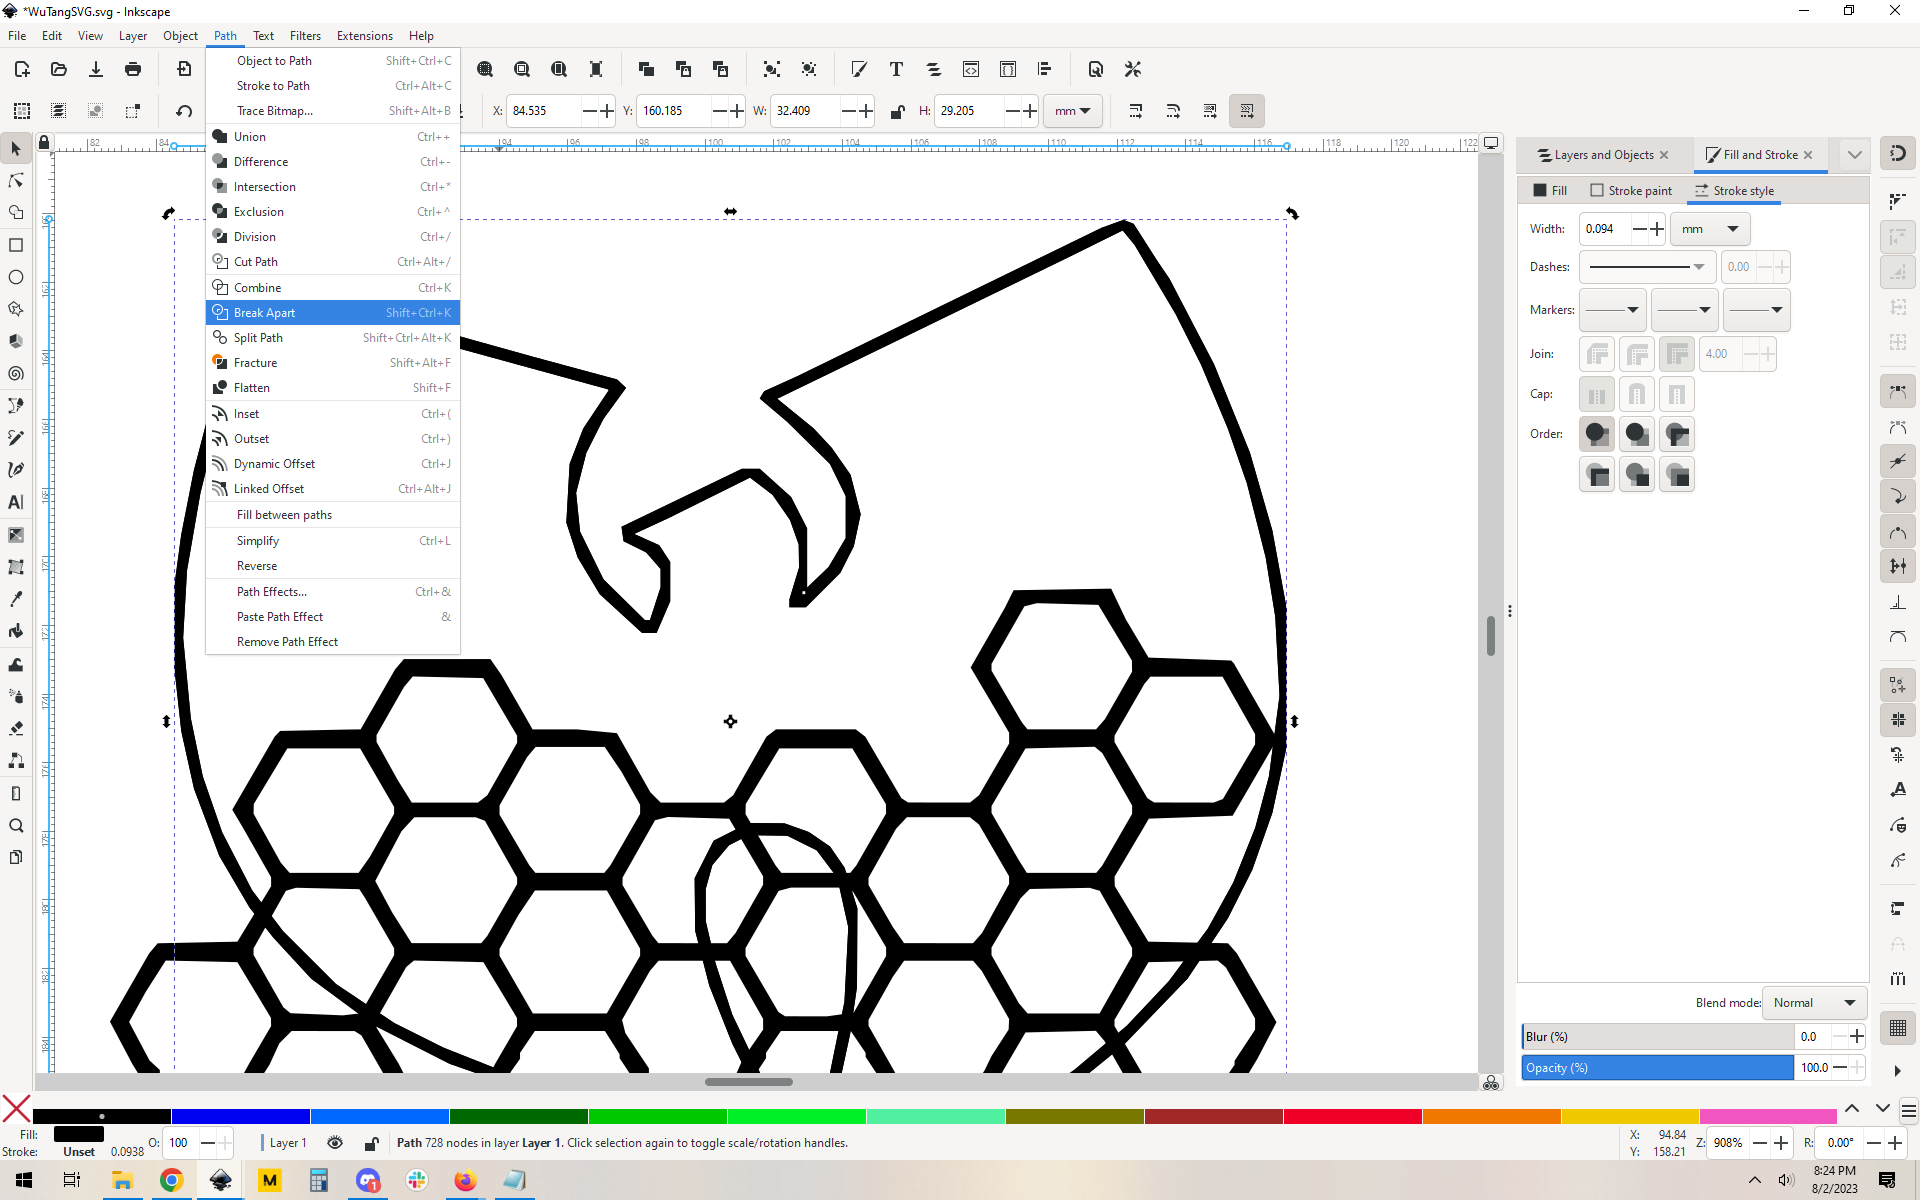Choose Union in Path menu
The width and height of the screenshot is (1920, 1200).
[333, 137]
